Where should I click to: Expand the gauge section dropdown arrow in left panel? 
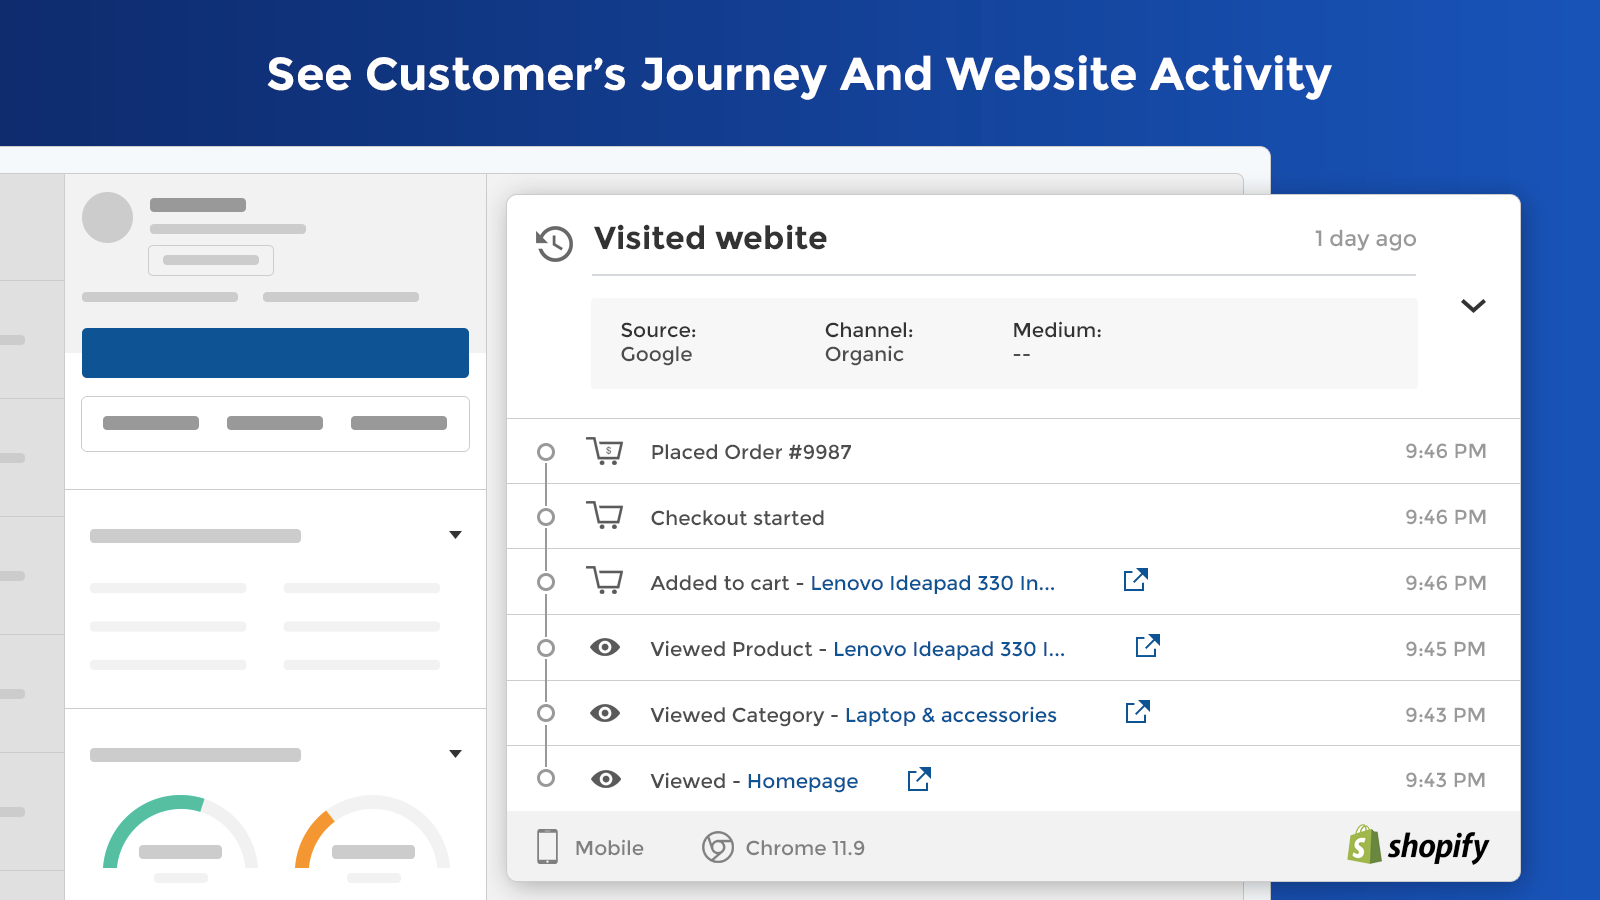(x=455, y=754)
